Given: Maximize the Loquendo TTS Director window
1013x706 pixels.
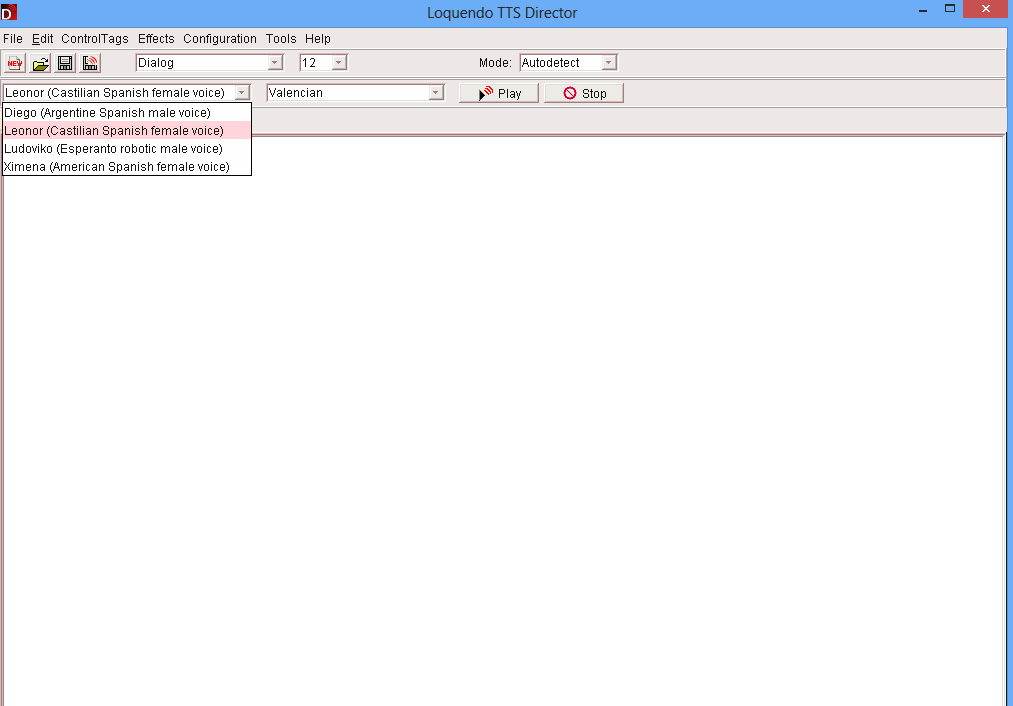Looking at the screenshot, I should point(950,8).
